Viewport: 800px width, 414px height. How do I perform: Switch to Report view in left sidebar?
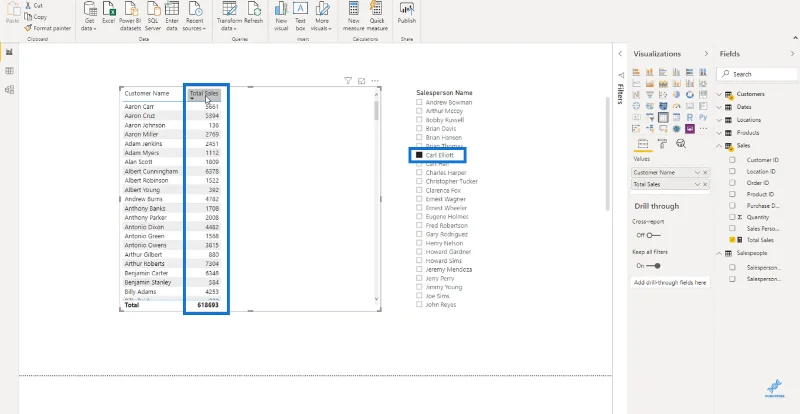(x=9, y=52)
